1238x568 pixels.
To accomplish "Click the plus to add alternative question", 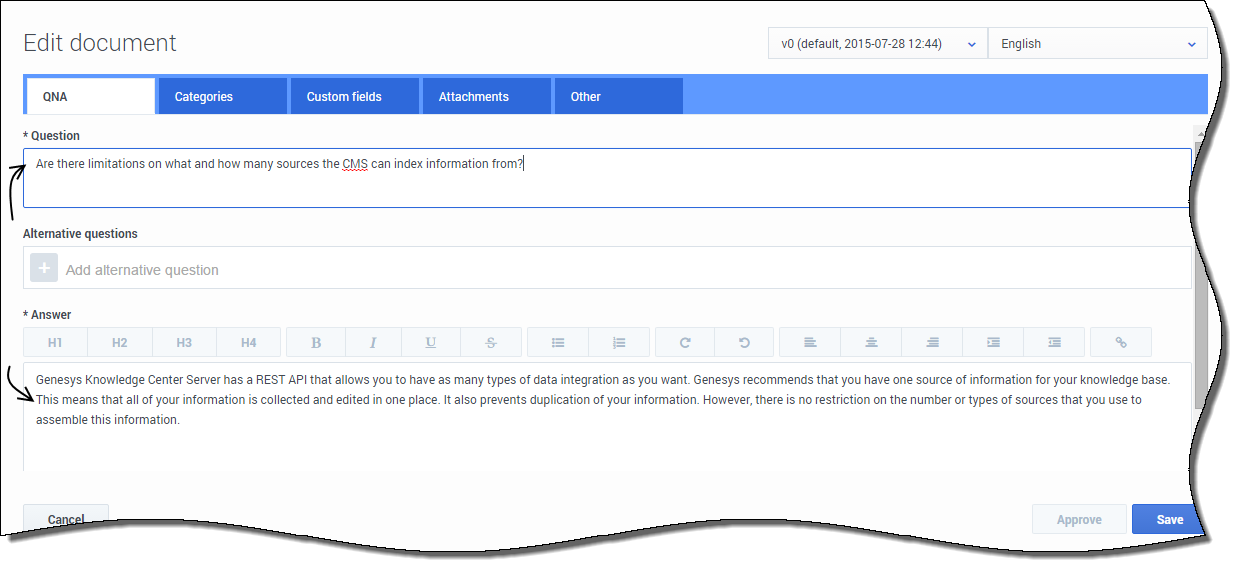I will pyautogui.click(x=44, y=269).
